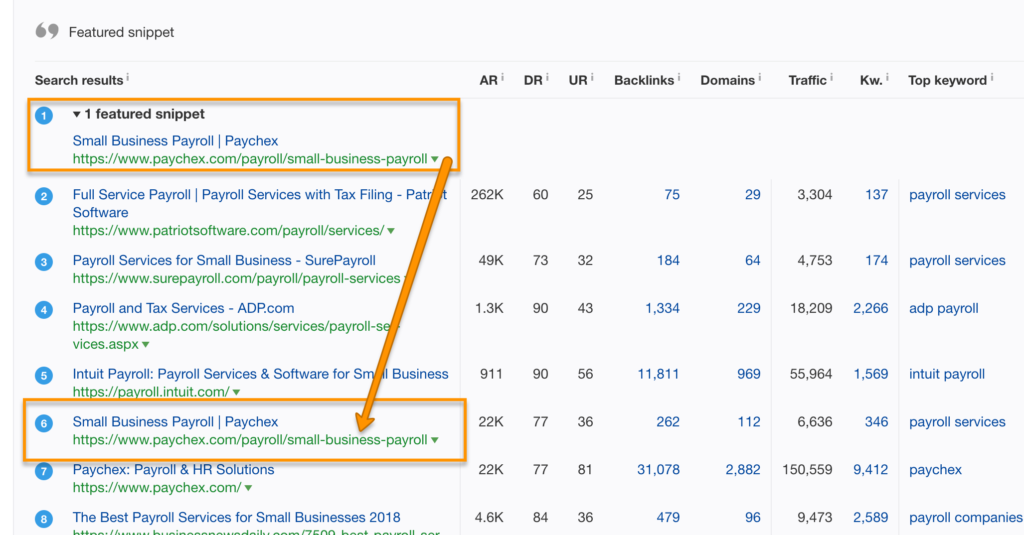Image resolution: width=1024 pixels, height=535 pixels.
Task: Click Traffic value 150,559
Action: point(807,470)
